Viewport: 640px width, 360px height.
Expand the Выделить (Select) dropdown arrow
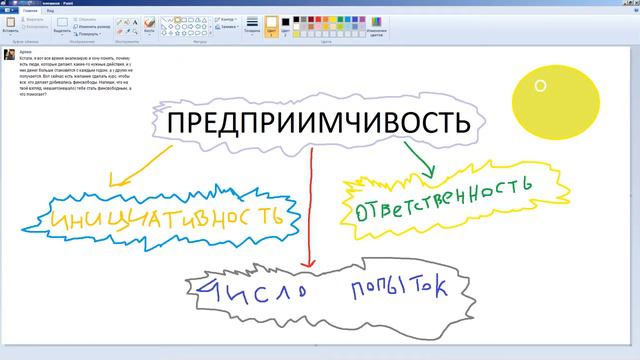click(62, 34)
